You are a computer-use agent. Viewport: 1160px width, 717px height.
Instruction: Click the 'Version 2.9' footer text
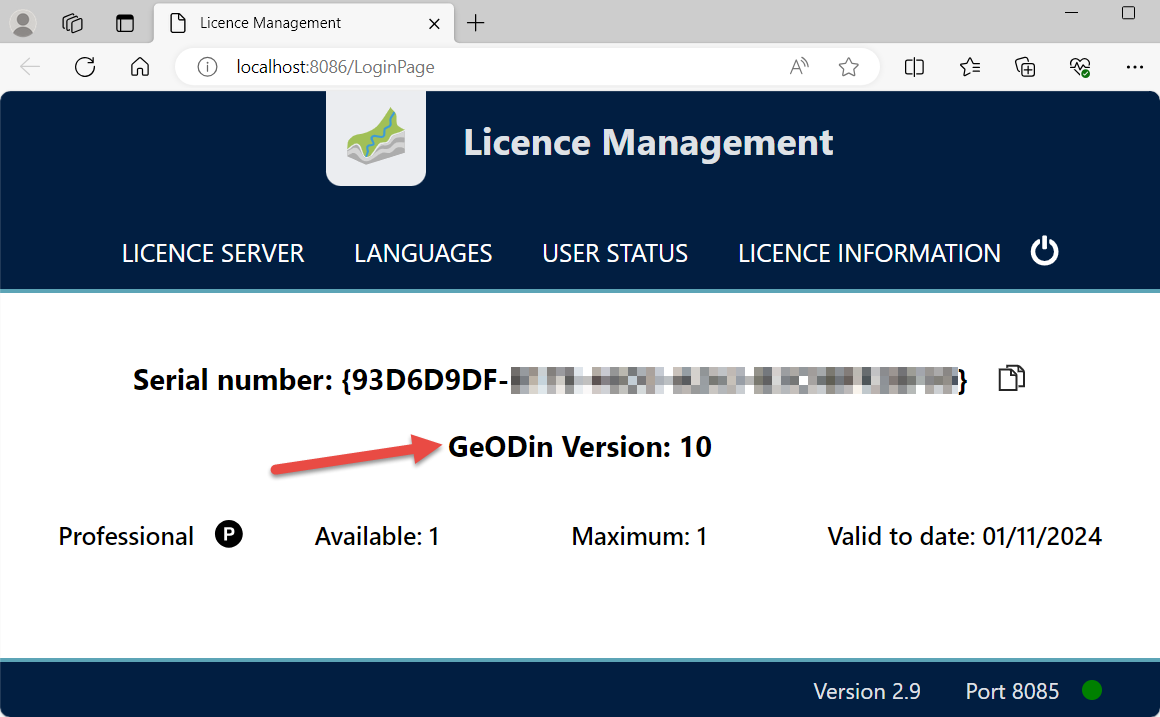(x=867, y=691)
